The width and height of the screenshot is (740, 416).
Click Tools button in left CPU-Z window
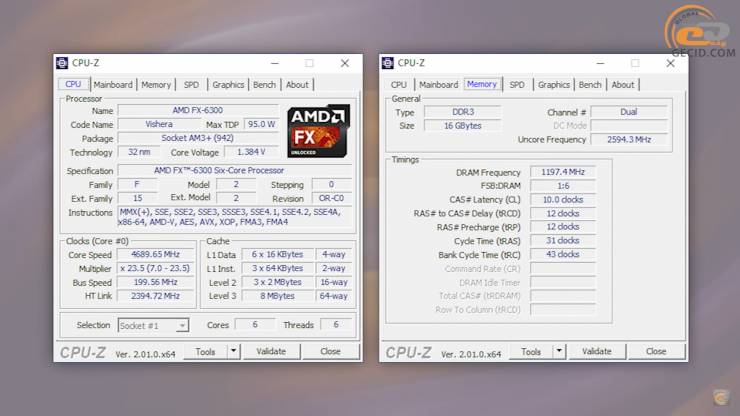pyautogui.click(x=205, y=352)
